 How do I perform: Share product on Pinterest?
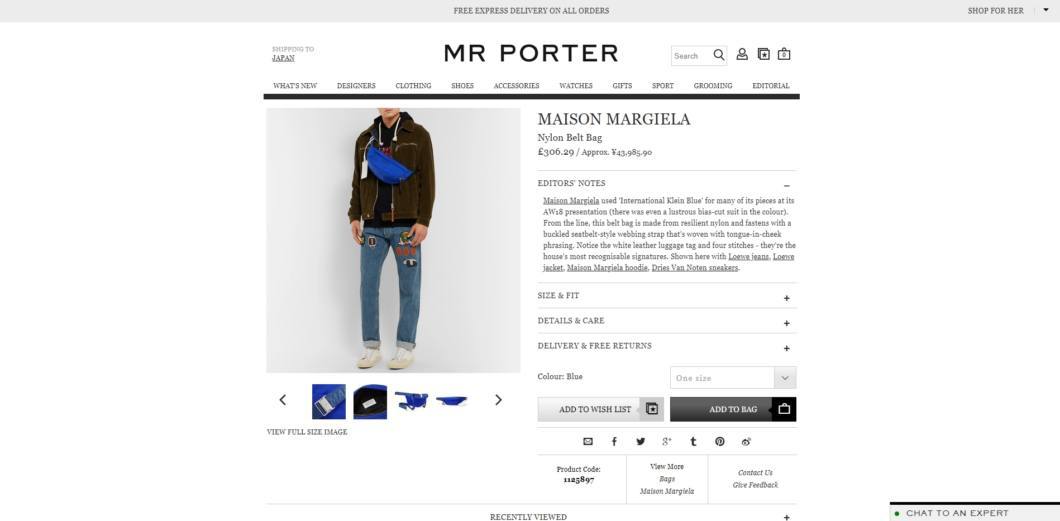point(719,441)
